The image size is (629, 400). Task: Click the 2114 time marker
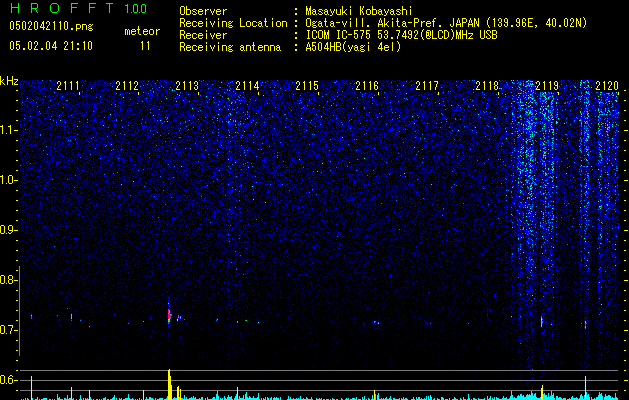pos(247,86)
